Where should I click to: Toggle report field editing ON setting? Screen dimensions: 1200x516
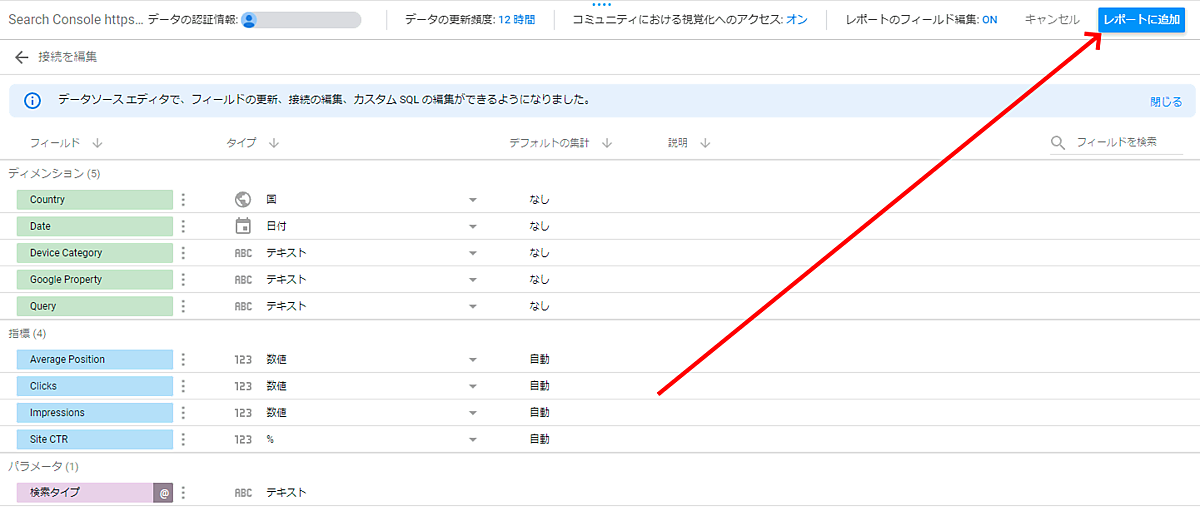(988, 20)
